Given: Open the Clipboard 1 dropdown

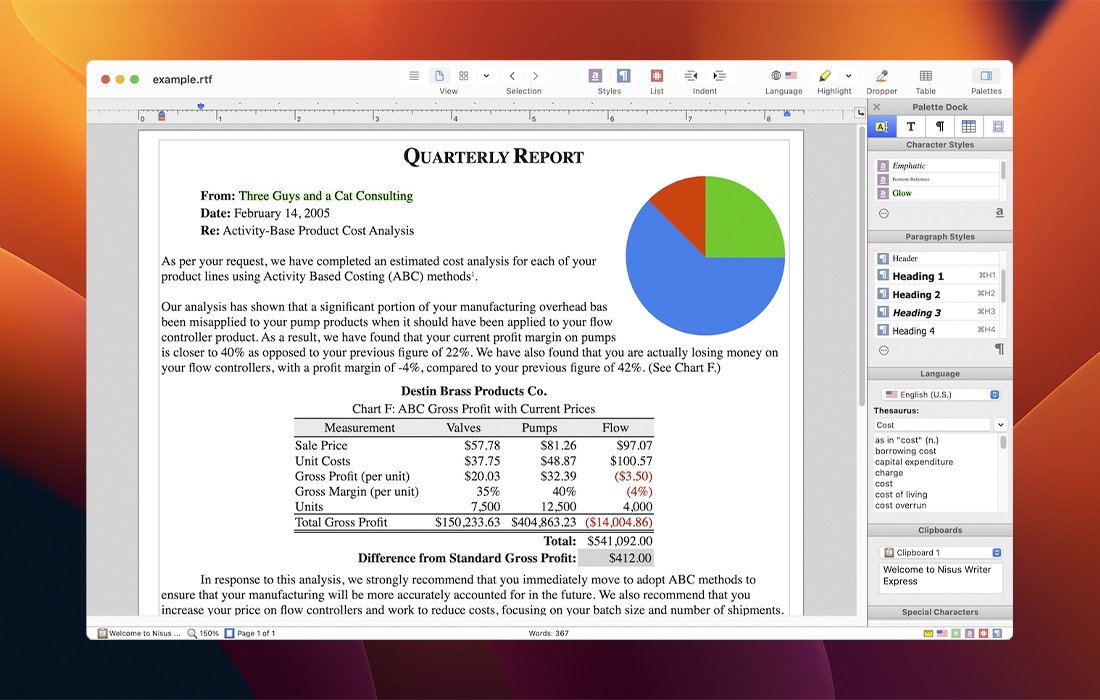Looking at the screenshot, I should tap(939, 552).
